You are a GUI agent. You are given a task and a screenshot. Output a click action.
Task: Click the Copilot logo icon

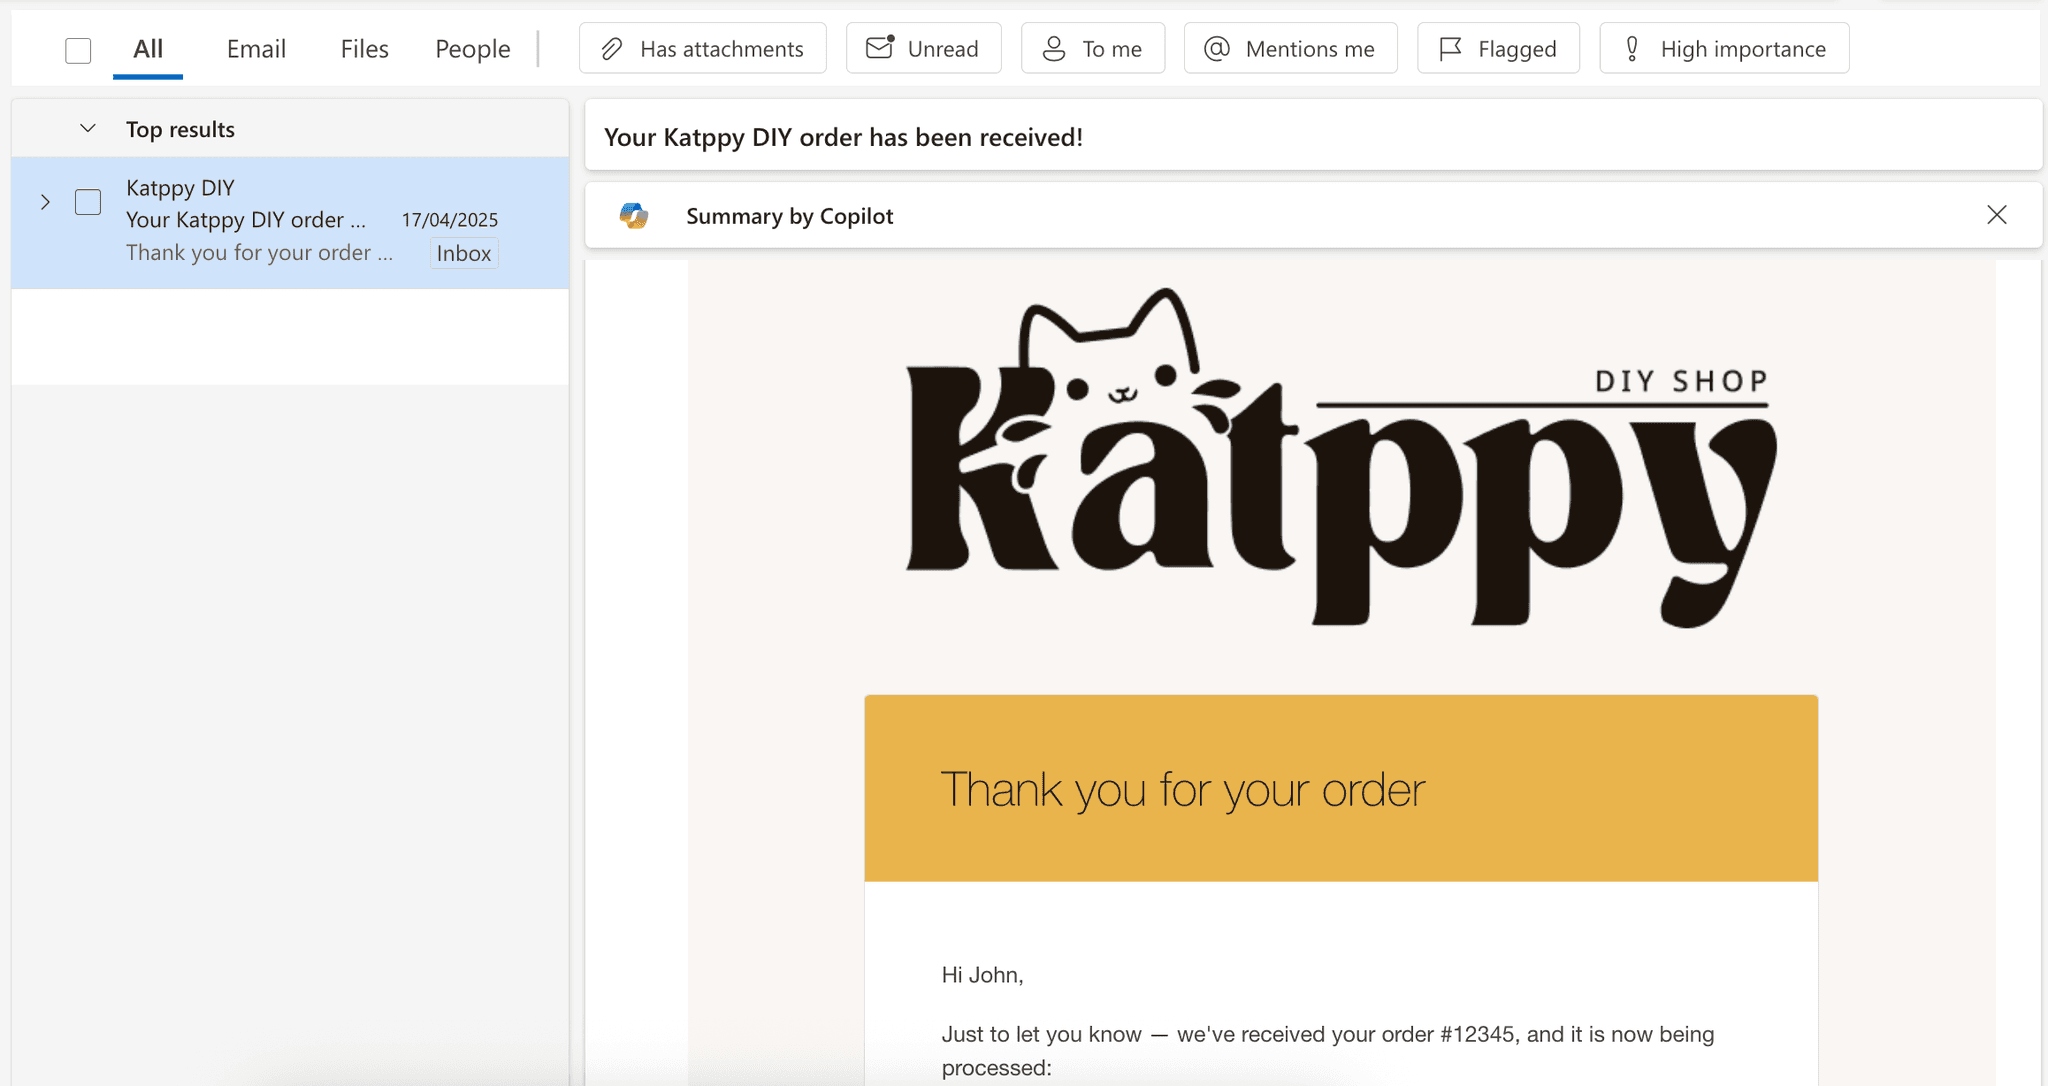coord(636,215)
